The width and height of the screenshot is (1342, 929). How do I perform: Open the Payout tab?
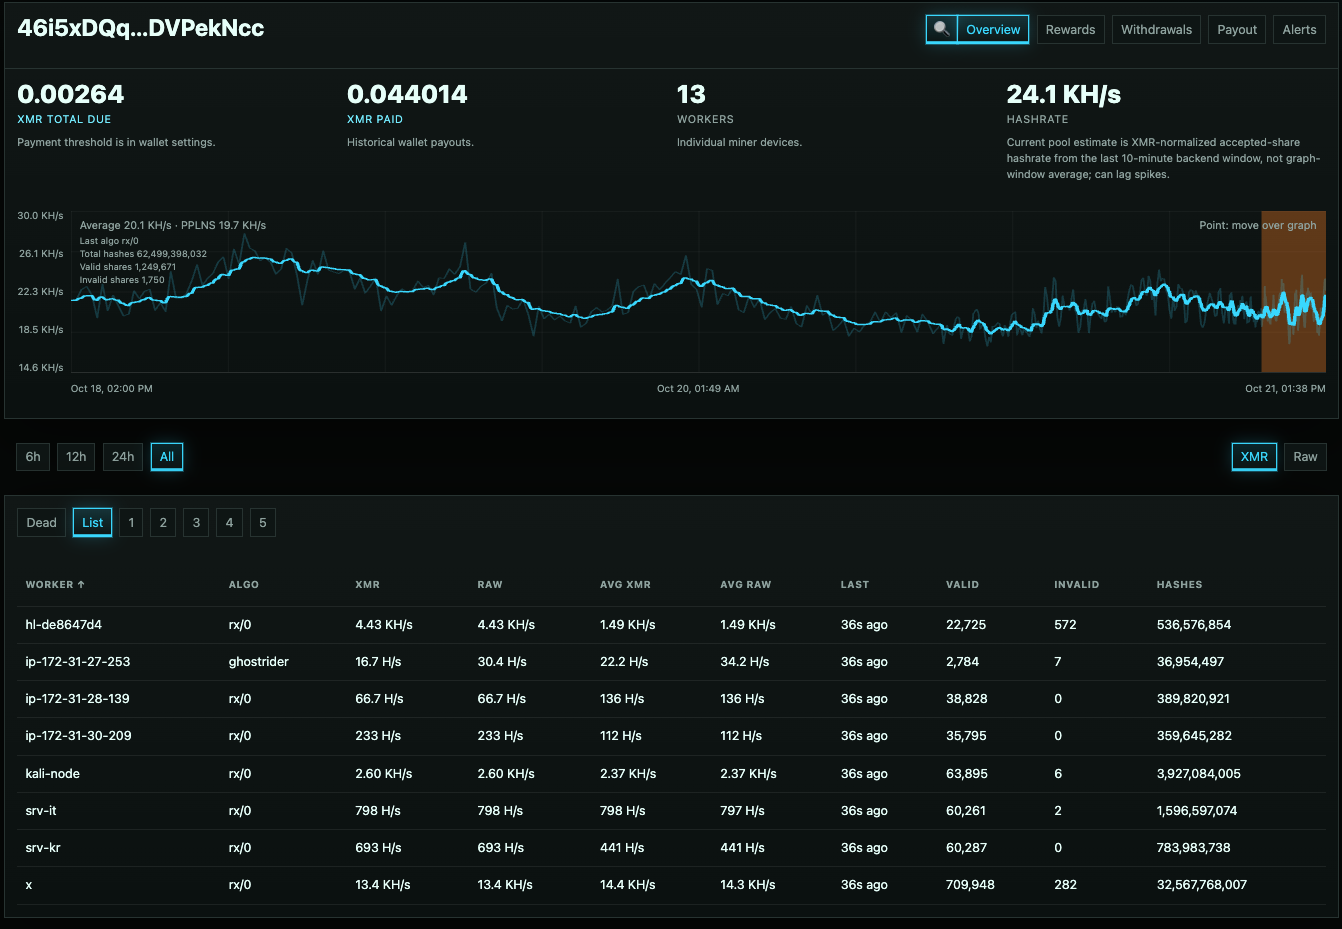[1237, 30]
